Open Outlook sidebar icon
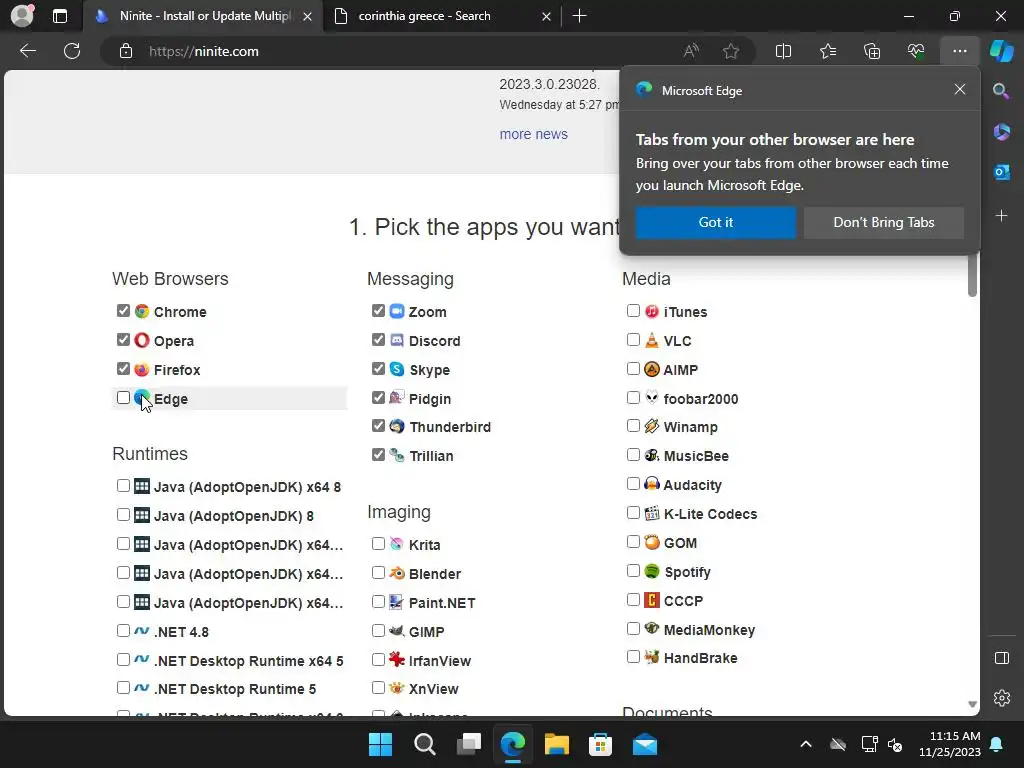This screenshot has height=768, width=1024. [x=1001, y=172]
